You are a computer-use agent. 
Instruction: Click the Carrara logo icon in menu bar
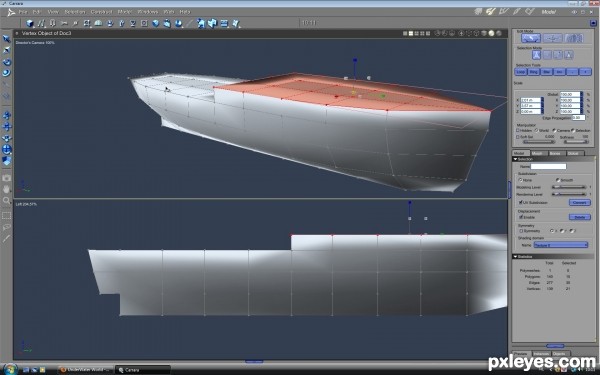(11, 12)
